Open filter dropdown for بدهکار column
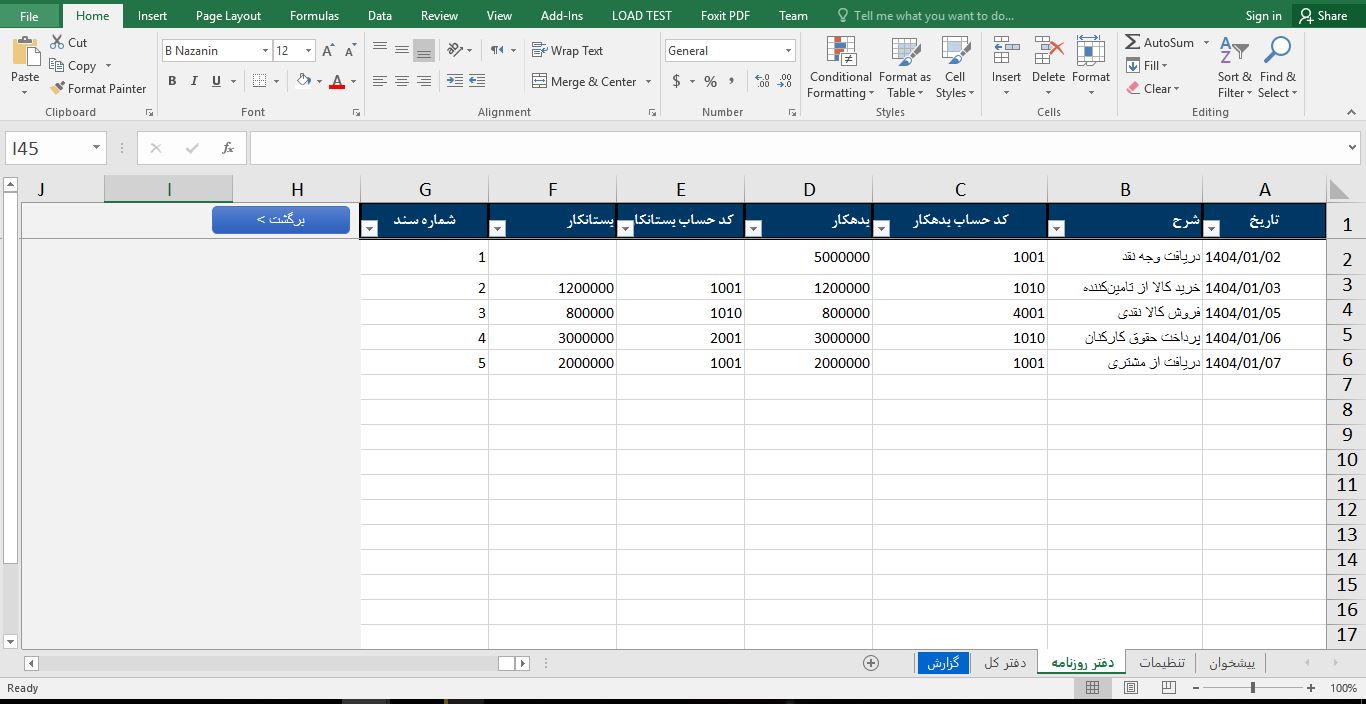Image resolution: width=1366 pixels, height=704 pixels. pyautogui.click(x=754, y=228)
